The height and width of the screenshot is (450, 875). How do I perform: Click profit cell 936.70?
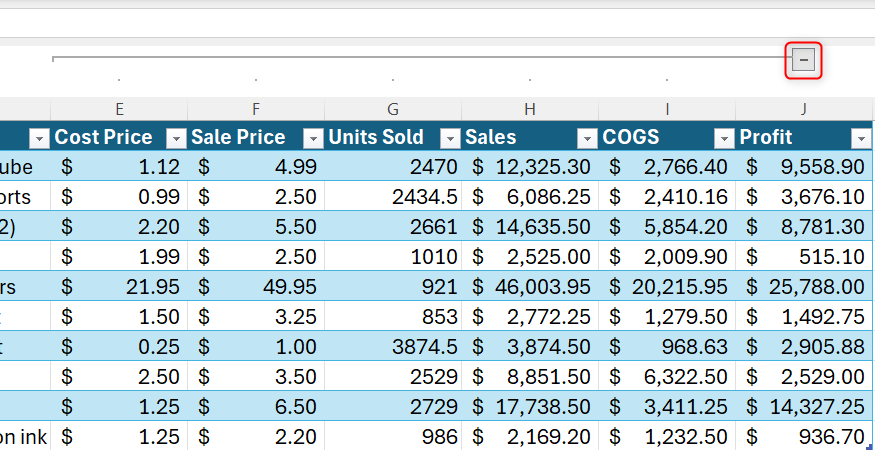coord(804,436)
